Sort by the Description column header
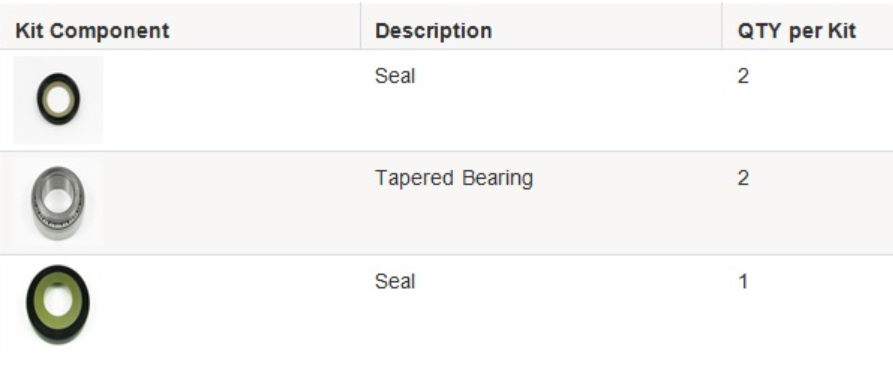The image size is (893, 365). [x=433, y=31]
